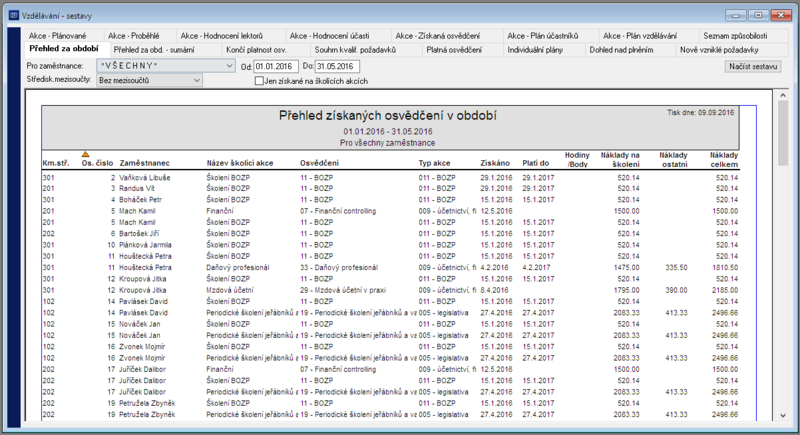Open the 'Akce - Proběhlé' tab
The image size is (800, 435).
[x=134, y=36]
